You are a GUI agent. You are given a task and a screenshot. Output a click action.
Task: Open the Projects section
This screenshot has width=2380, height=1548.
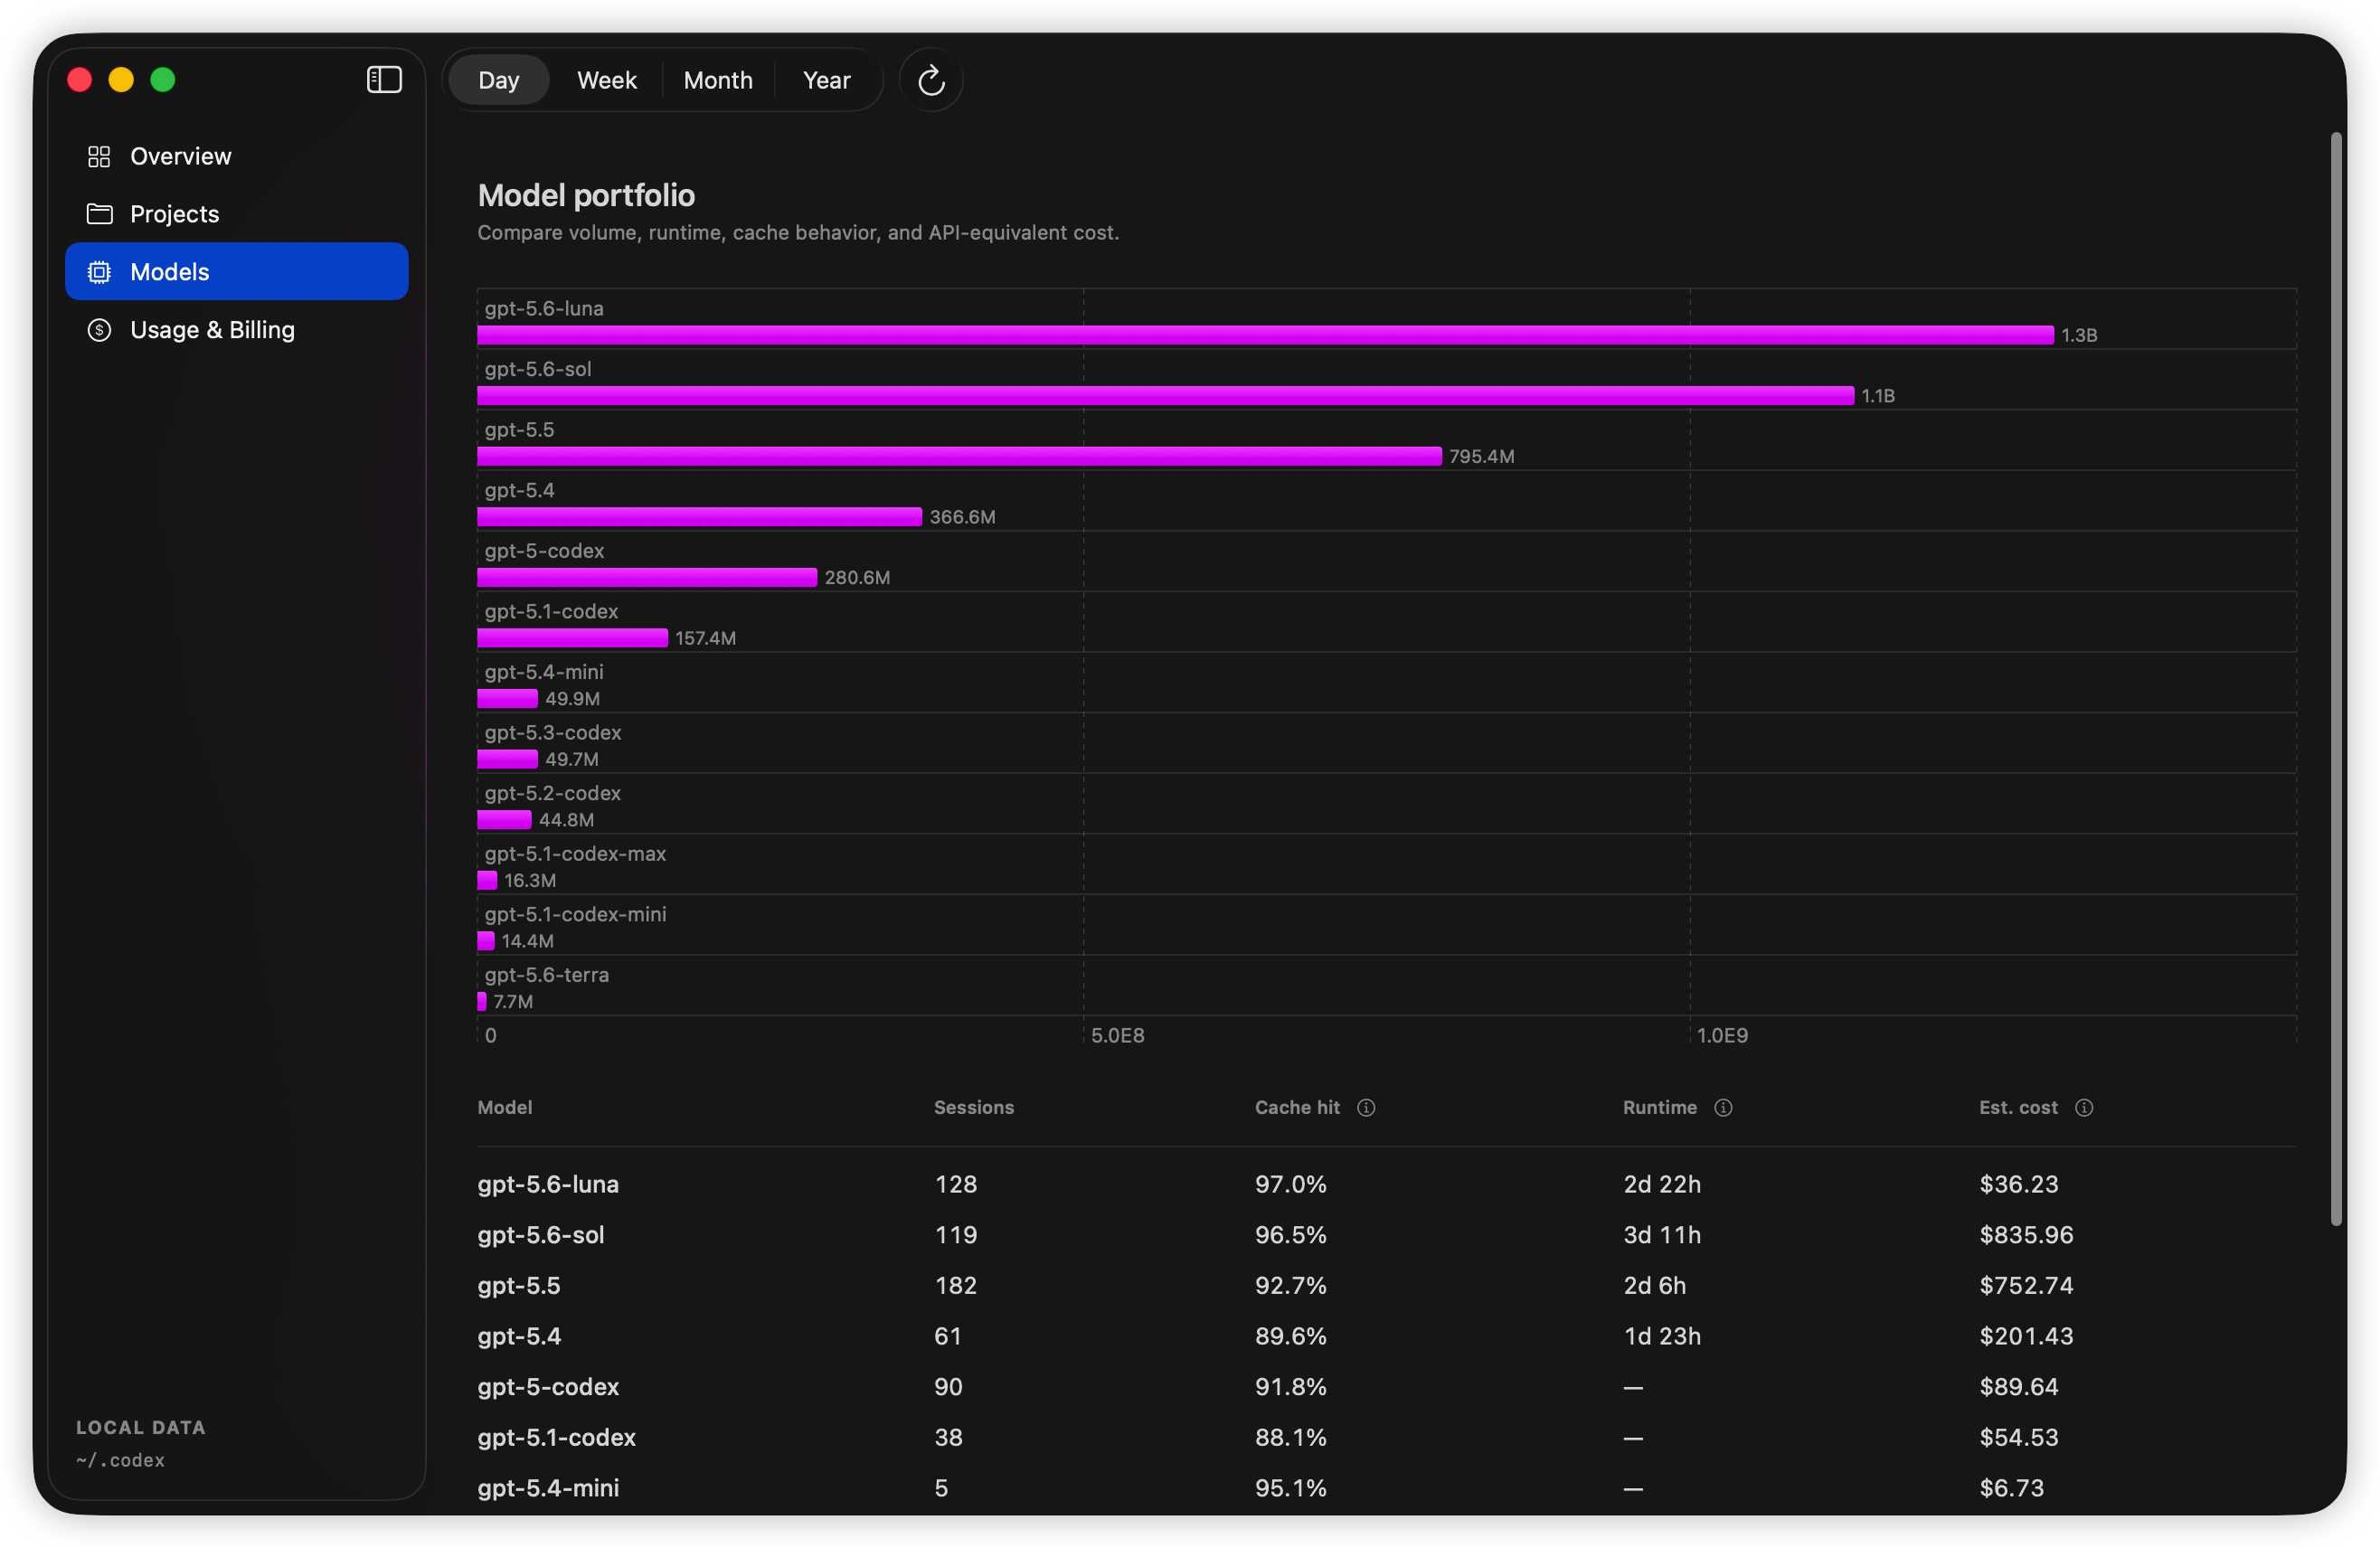pos(237,214)
